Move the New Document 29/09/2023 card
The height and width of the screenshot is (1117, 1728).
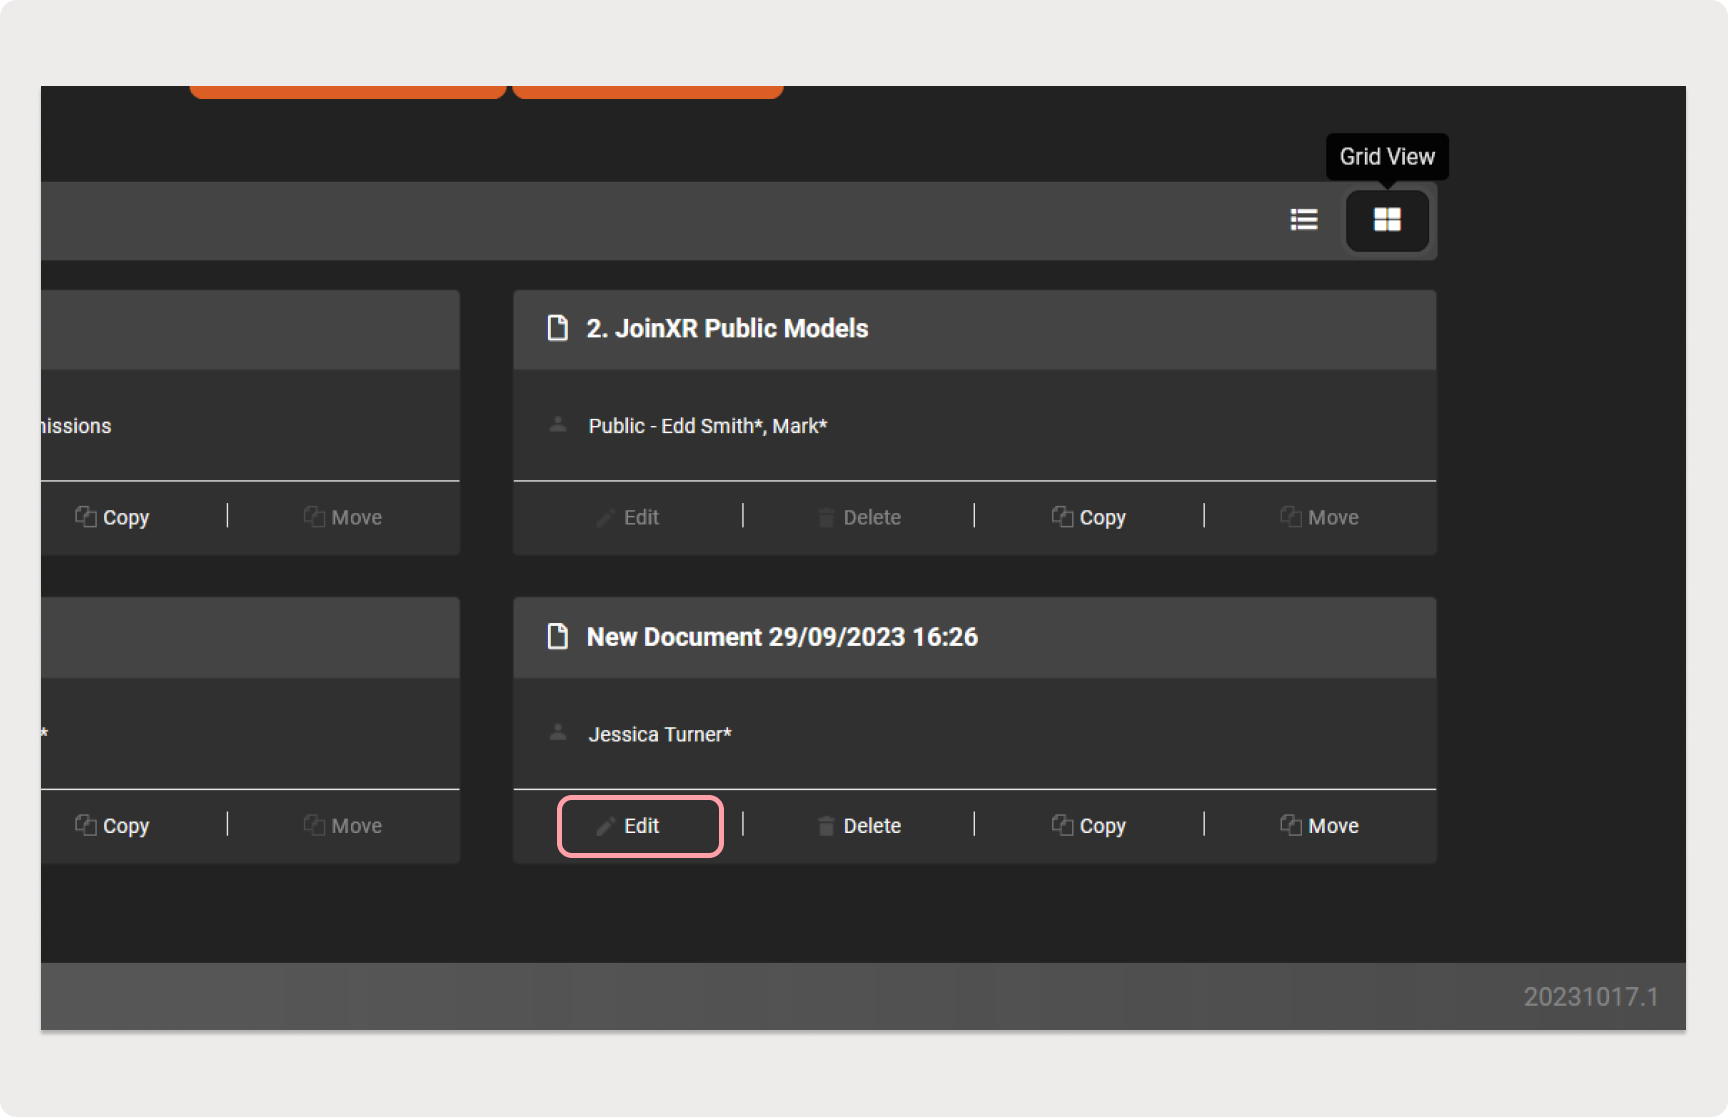(1319, 826)
